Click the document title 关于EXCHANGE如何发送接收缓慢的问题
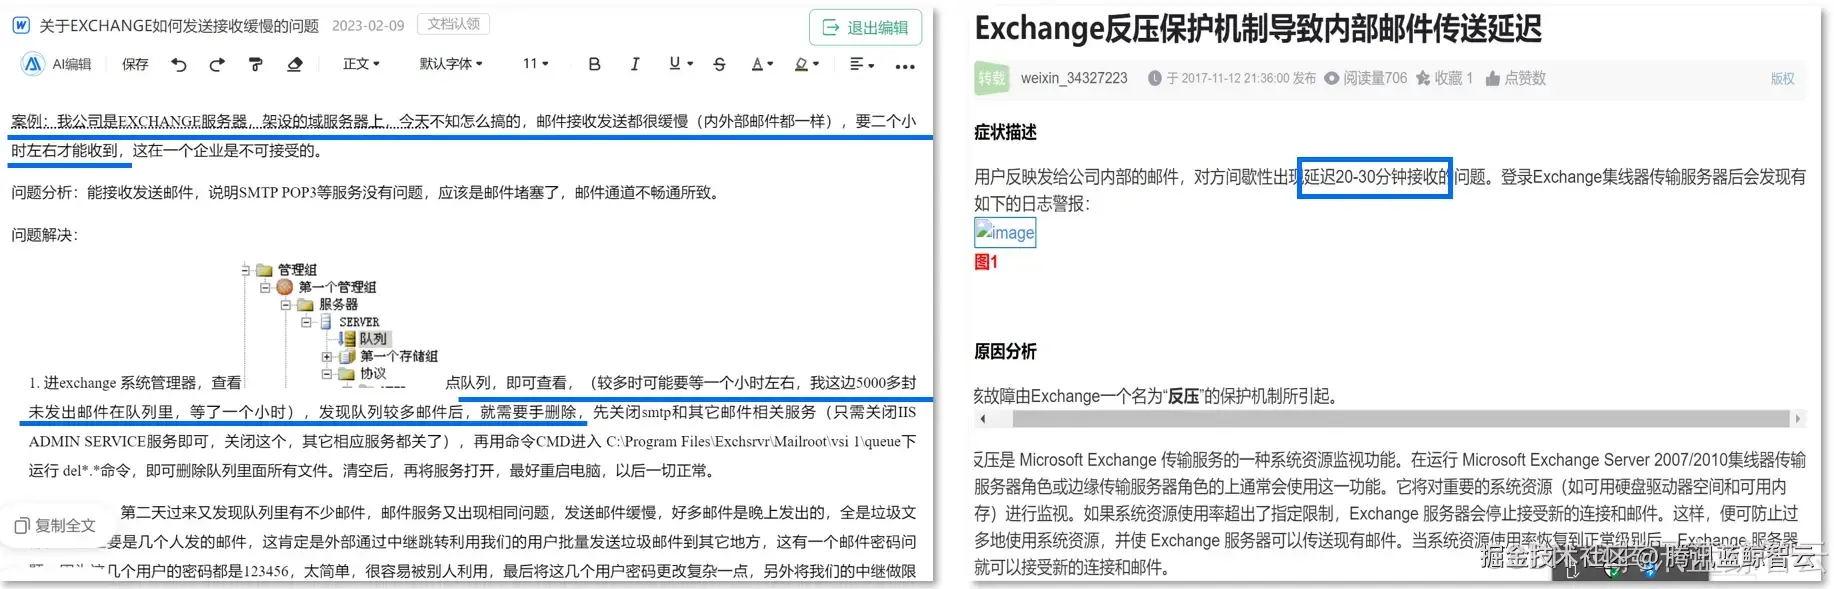1834x589 pixels. click(x=179, y=26)
